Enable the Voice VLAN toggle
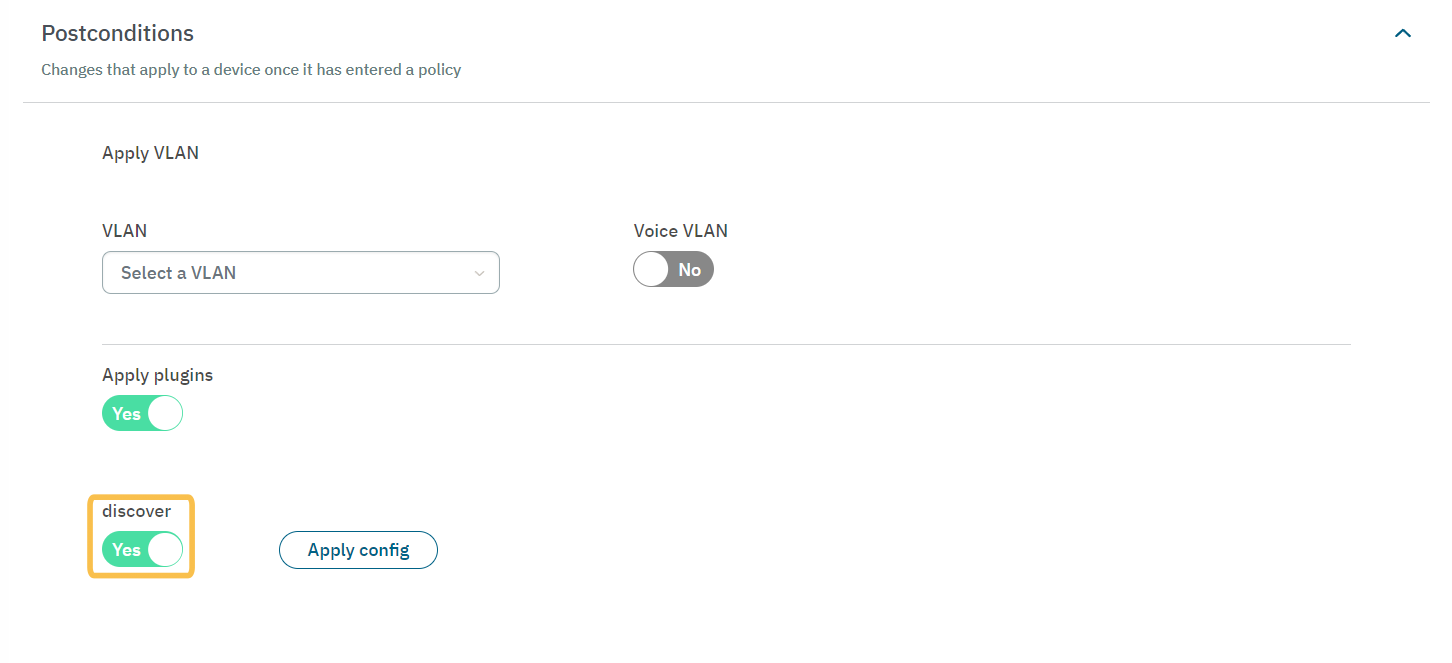This screenshot has height=663, width=1452. click(673, 270)
